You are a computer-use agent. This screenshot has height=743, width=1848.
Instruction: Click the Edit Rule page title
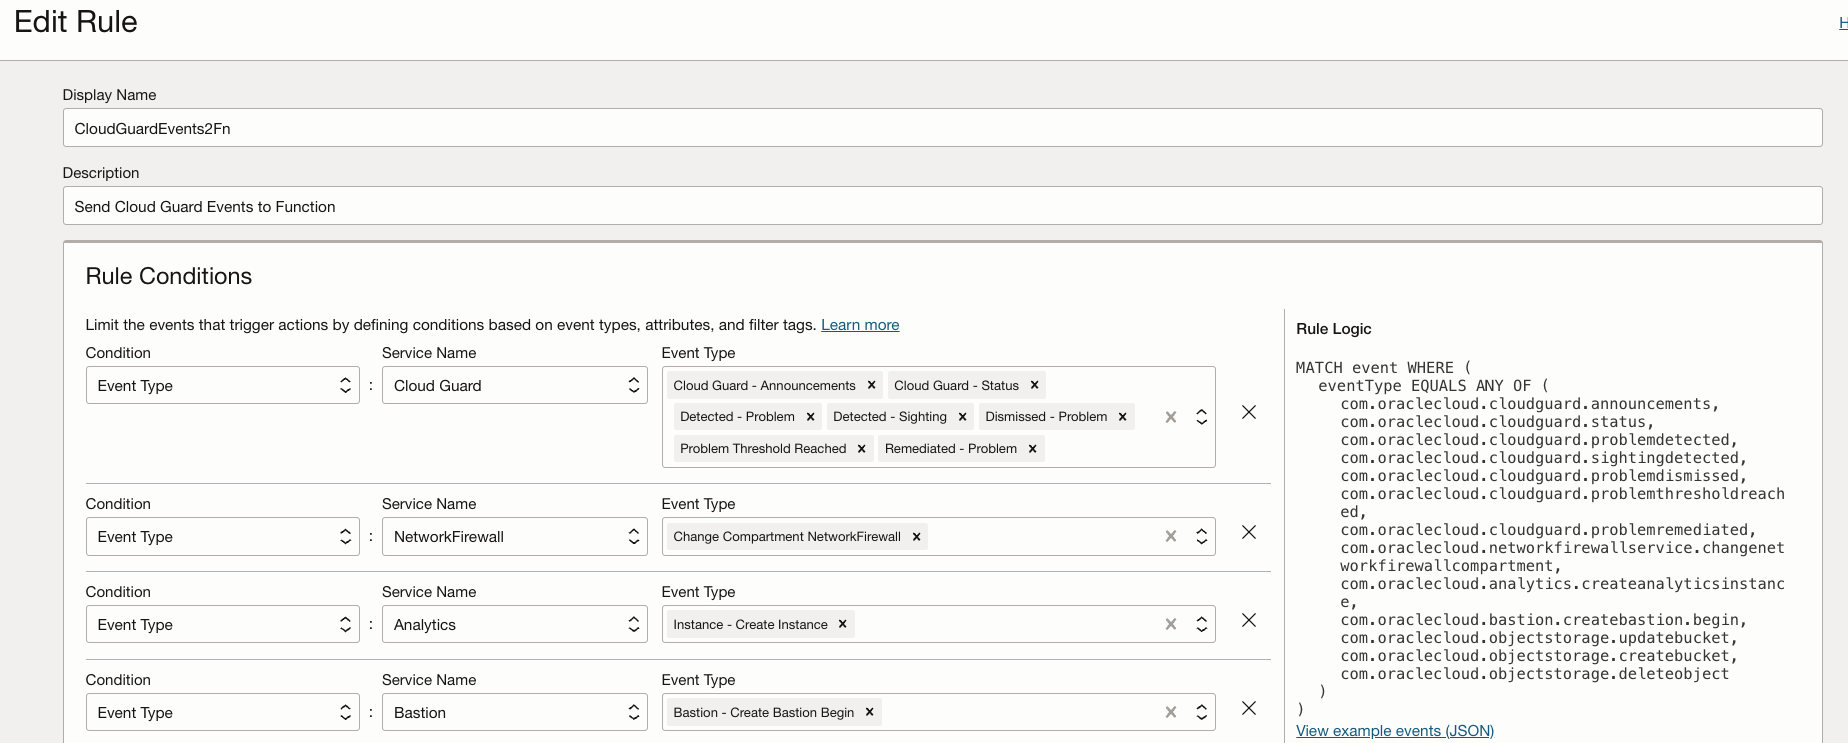[x=76, y=22]
